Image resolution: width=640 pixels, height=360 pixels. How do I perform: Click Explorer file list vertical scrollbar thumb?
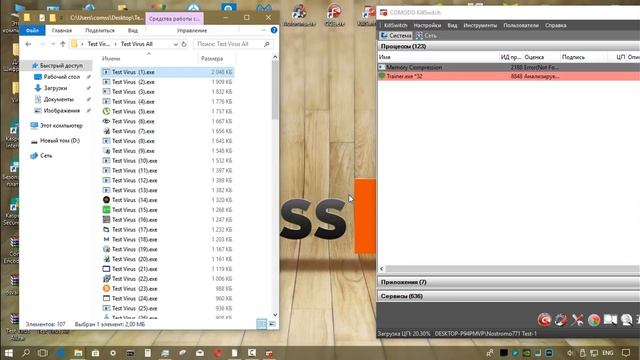coord(275,90)
